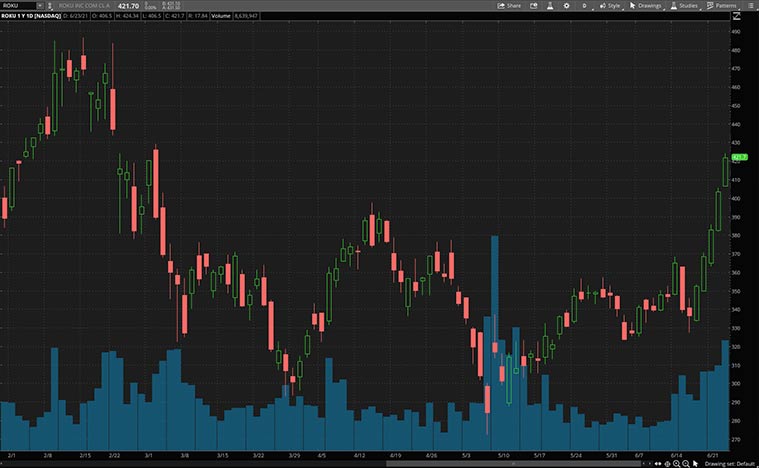Open the symbol selector dropdown arrow
Viewport: 759px width, 468px height.
point(40,5)
